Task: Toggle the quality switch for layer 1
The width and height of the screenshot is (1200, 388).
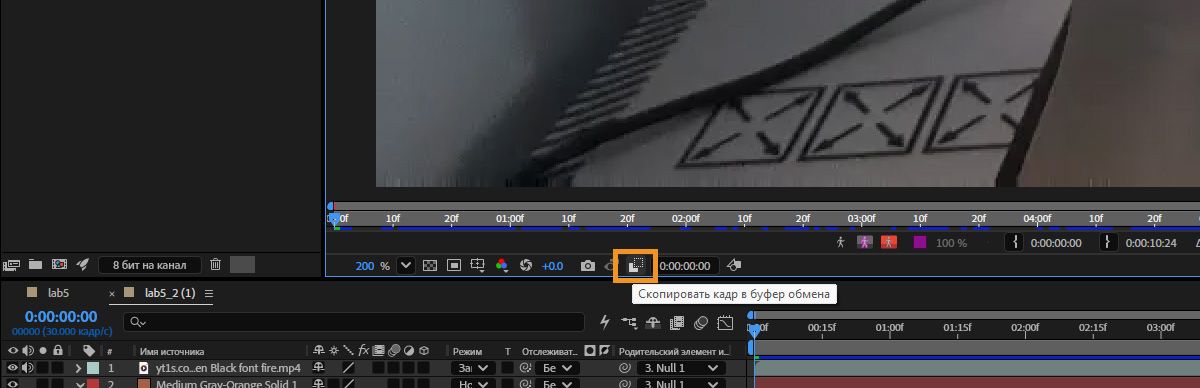Action: [349, 368]
